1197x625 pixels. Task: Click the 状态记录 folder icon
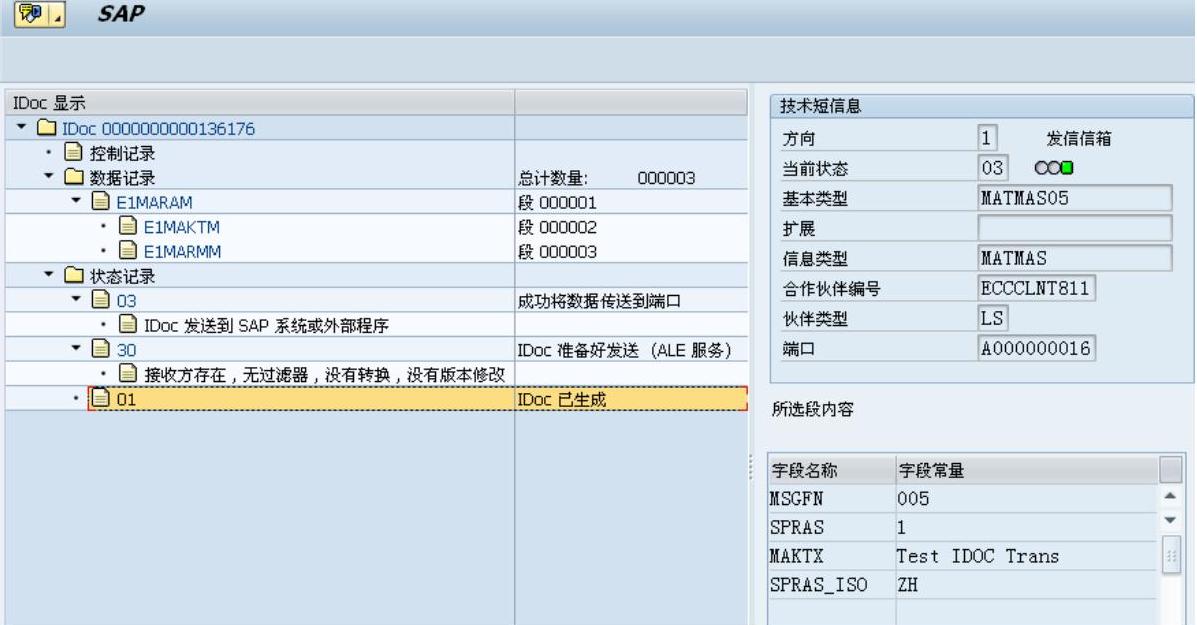click(x=74, y=275)
